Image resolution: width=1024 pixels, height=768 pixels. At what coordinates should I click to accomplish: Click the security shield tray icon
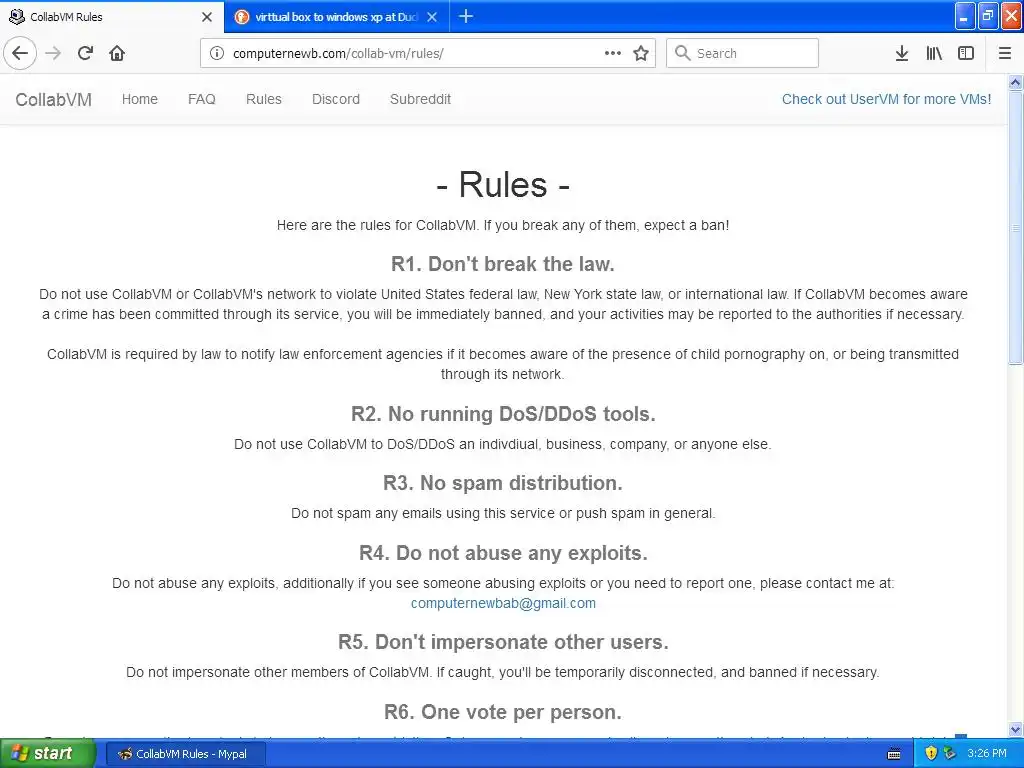tap(931, 754)
